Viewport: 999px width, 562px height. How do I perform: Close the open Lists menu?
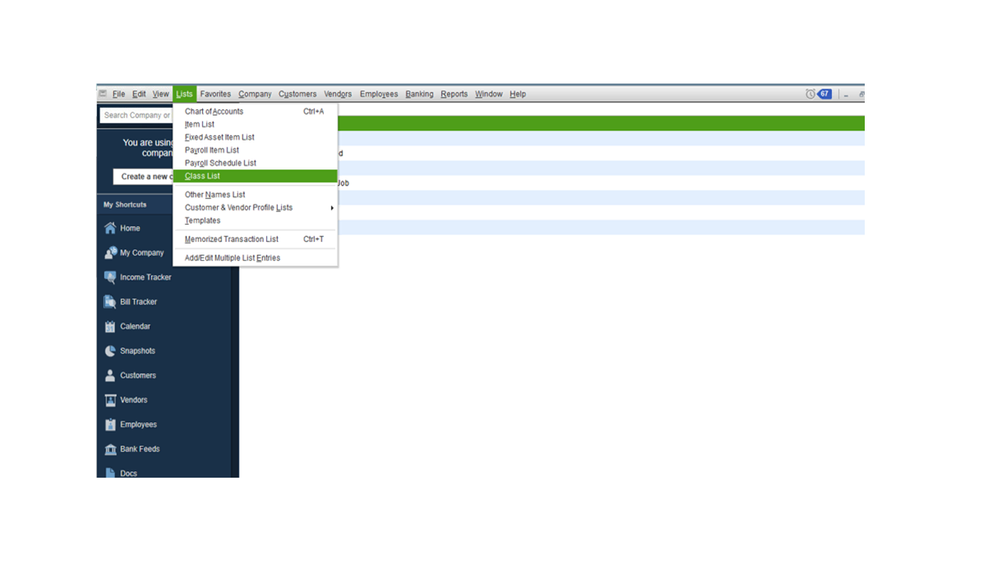pos(184,94)
